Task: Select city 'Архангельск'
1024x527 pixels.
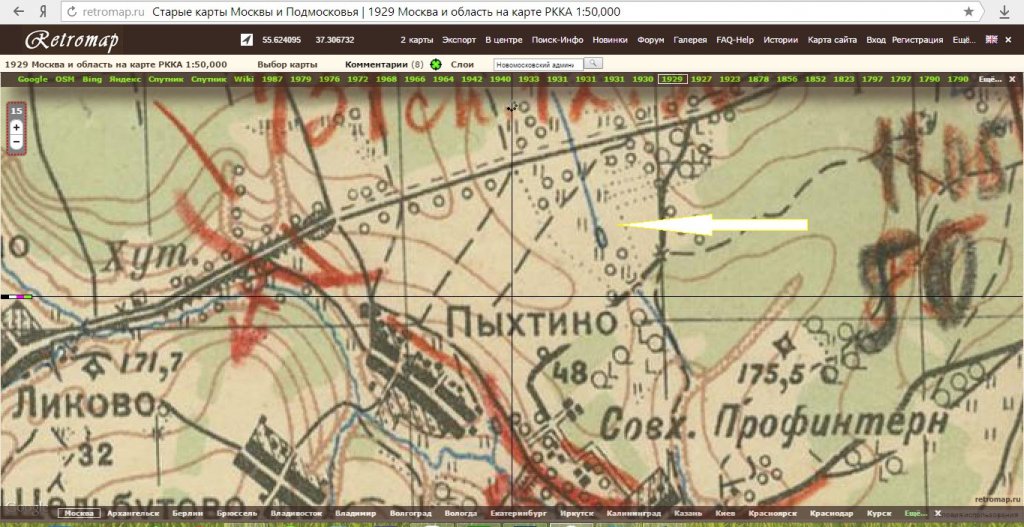Action: pos(133,513)
